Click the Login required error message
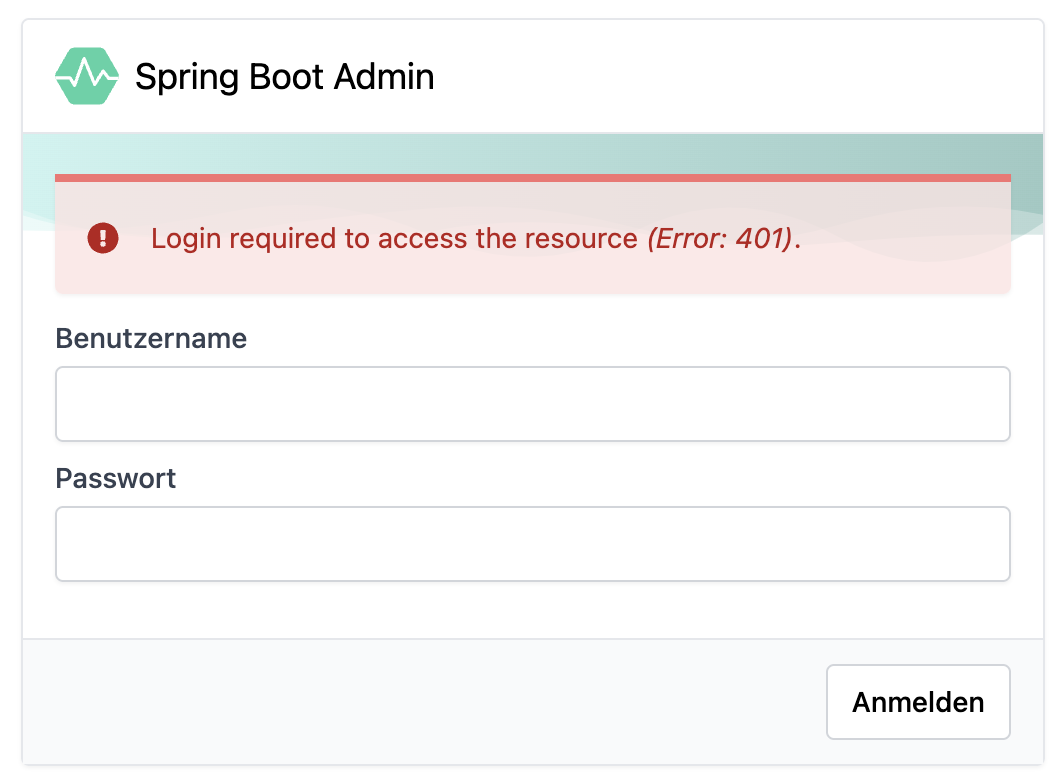Viewport: 1062px width, 784px height. click(x=394, y=238)
